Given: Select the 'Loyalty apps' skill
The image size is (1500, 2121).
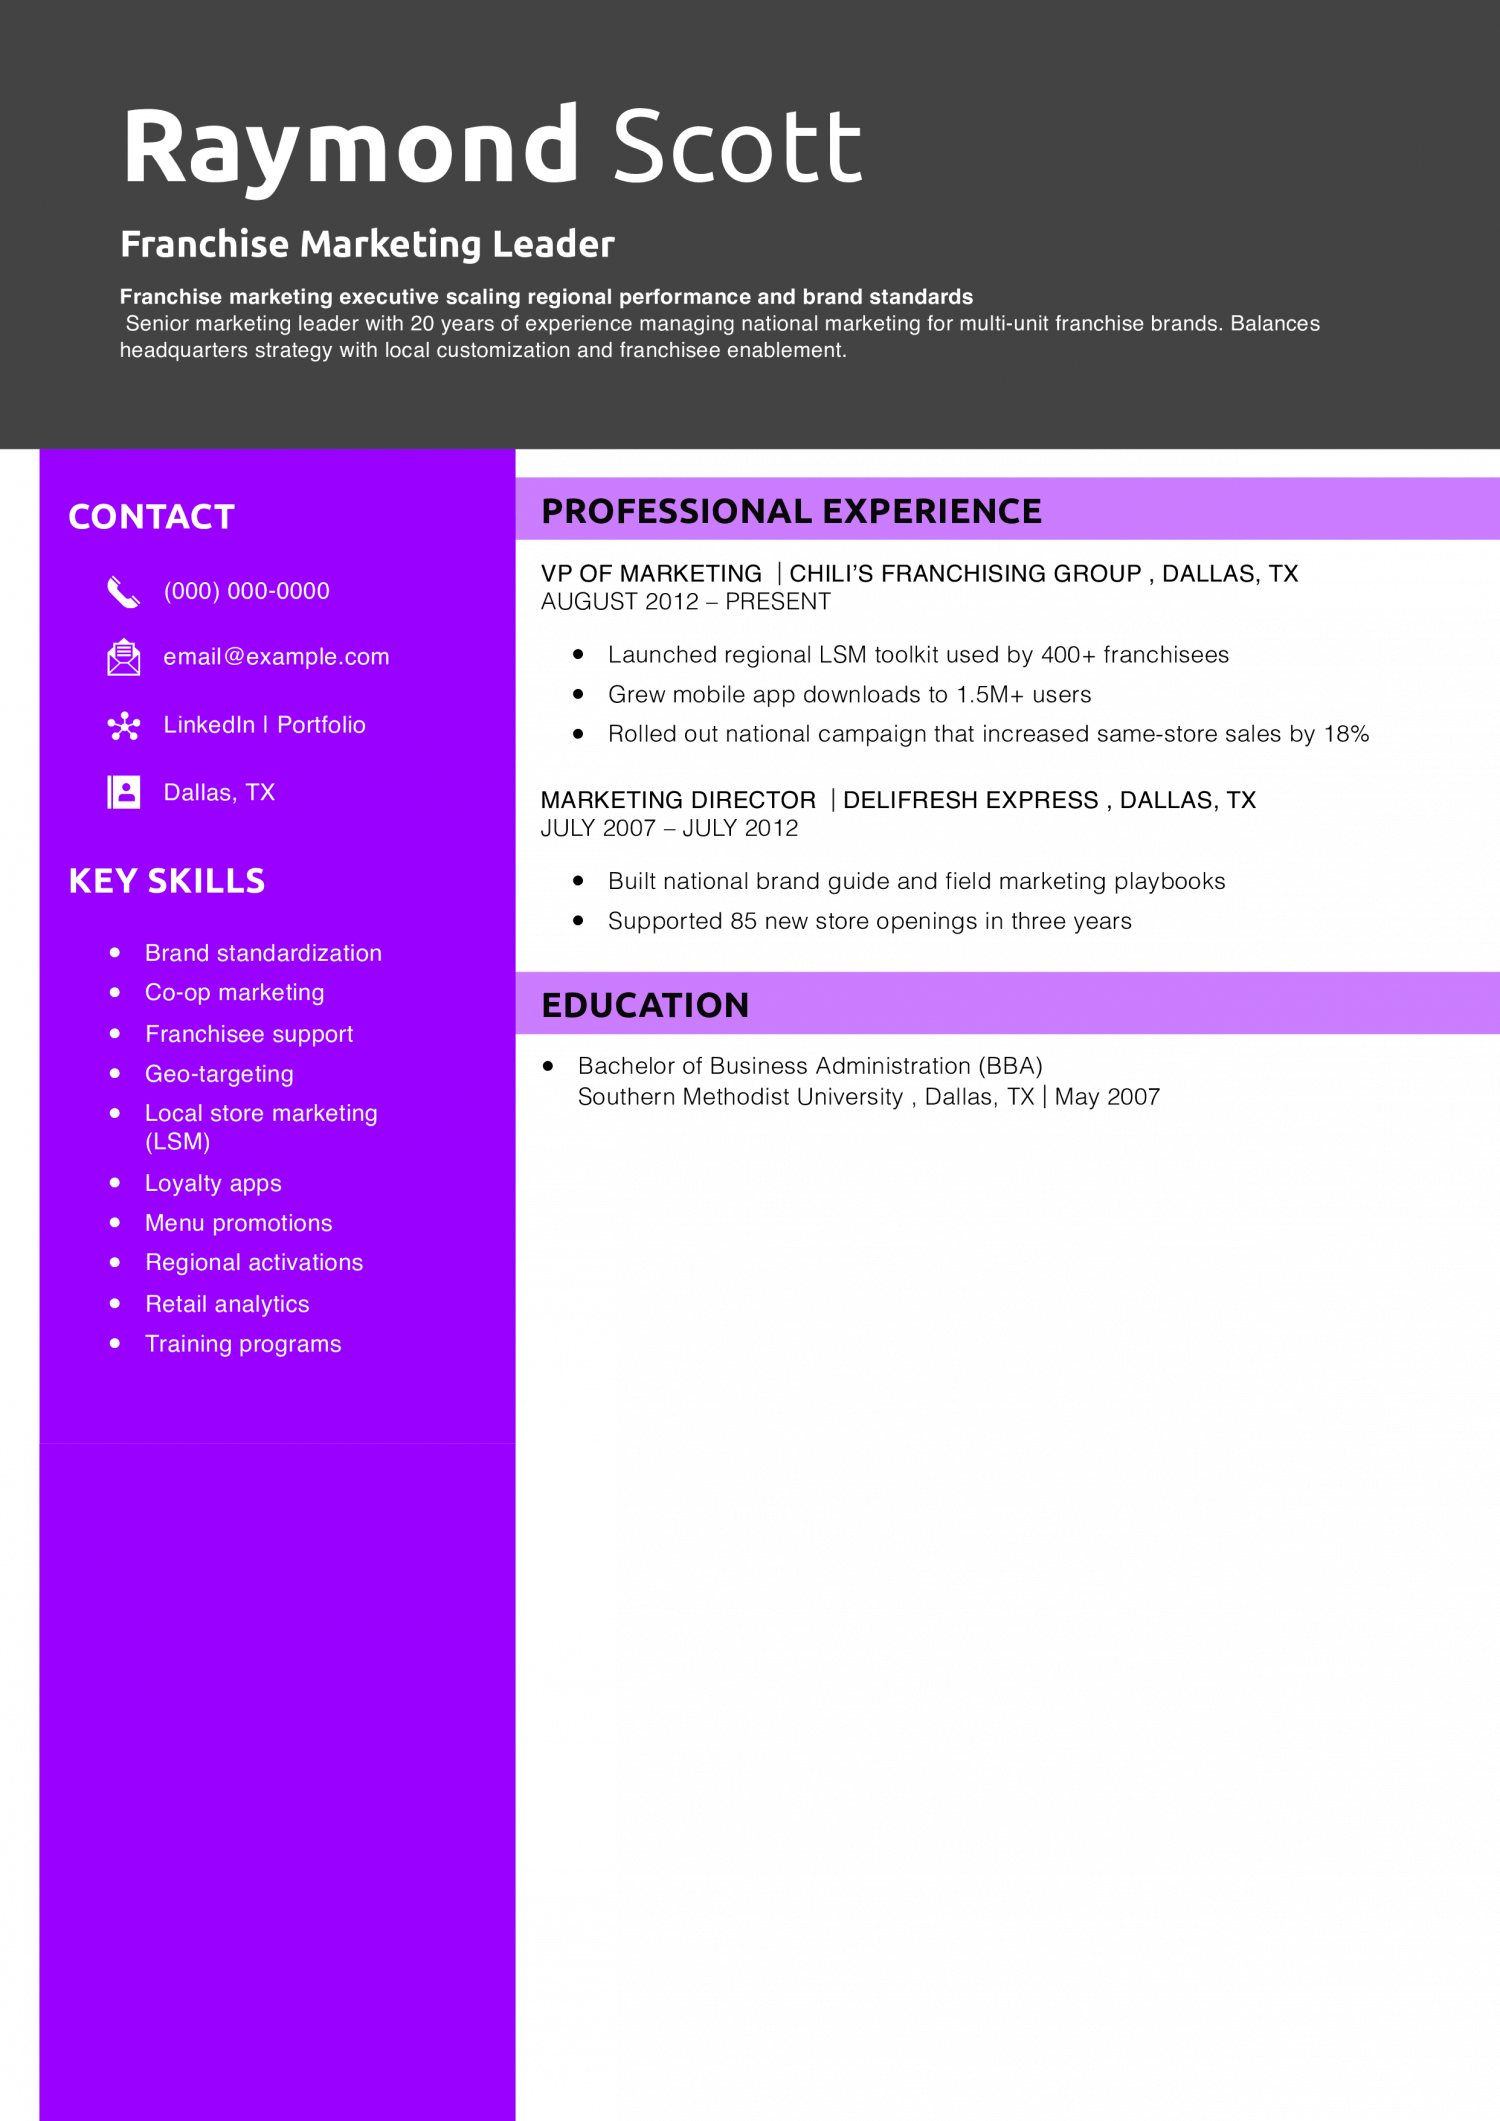Looking at the screenshot, I should click(x=213, y=1184).
